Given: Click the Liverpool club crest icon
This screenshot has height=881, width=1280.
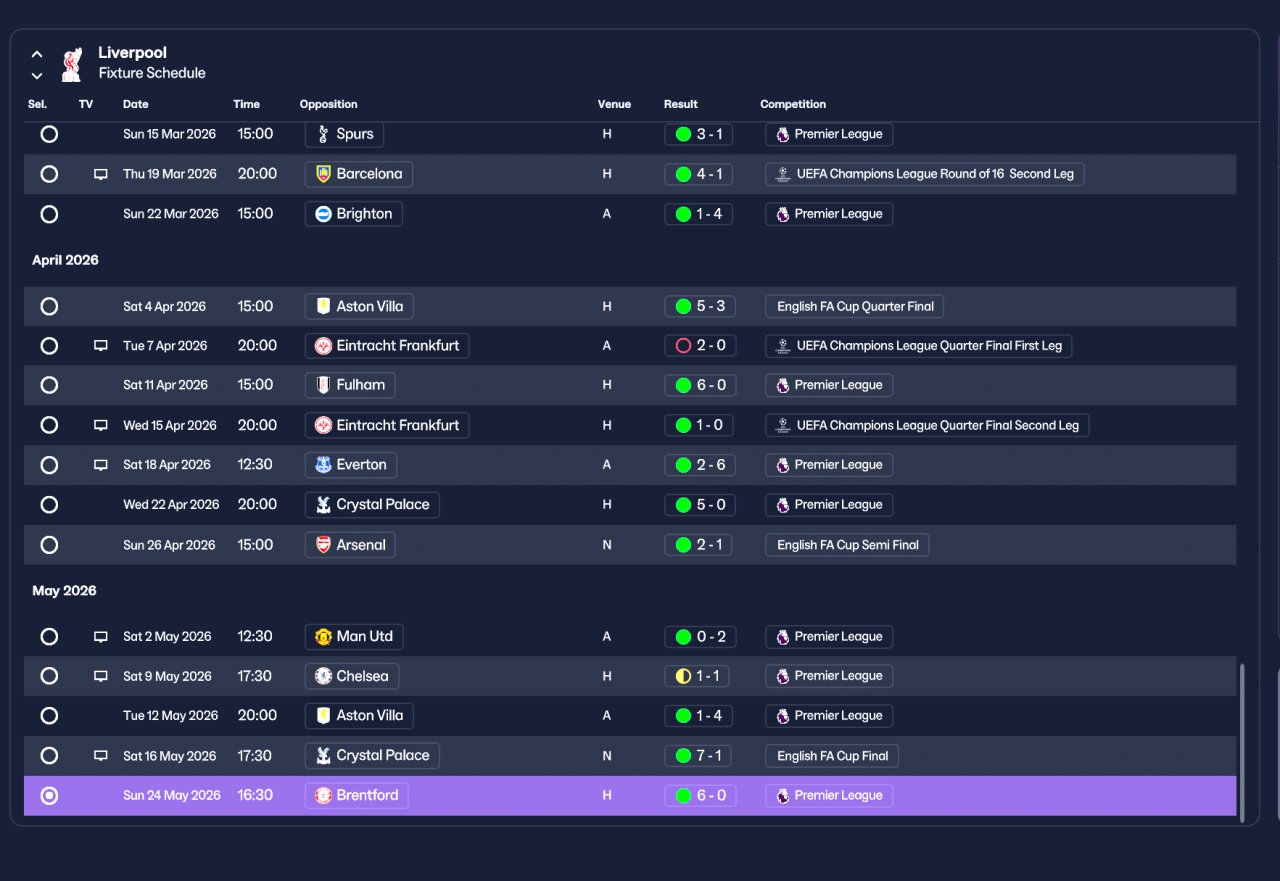Looking at the screenshot, I should click(x=70, y=64).
